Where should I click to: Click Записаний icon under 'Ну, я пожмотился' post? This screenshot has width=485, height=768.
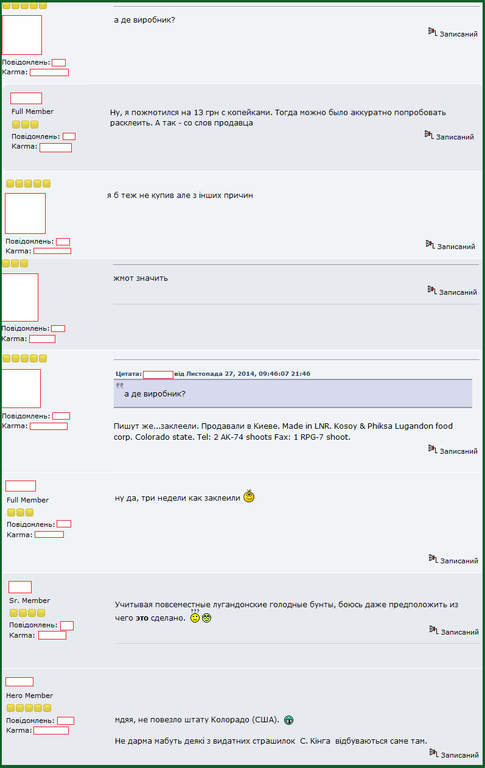point(429,135)
